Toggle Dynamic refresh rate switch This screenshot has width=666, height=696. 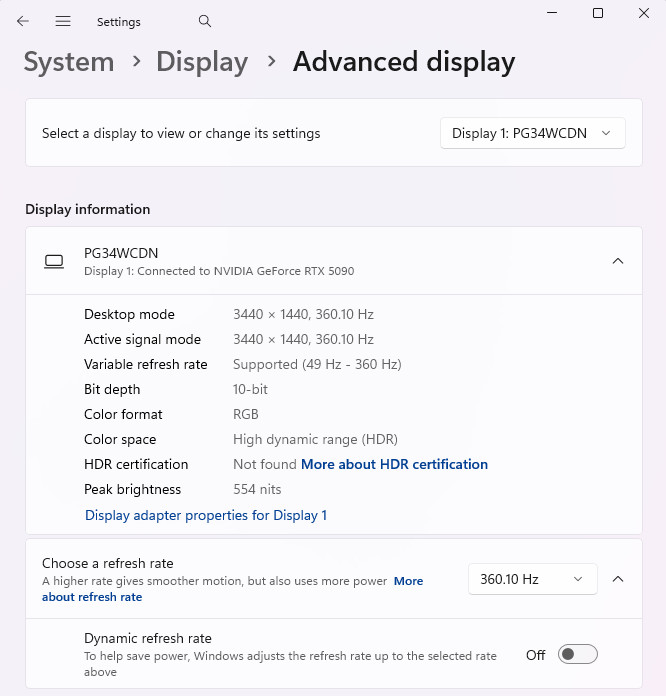[577, 654]
